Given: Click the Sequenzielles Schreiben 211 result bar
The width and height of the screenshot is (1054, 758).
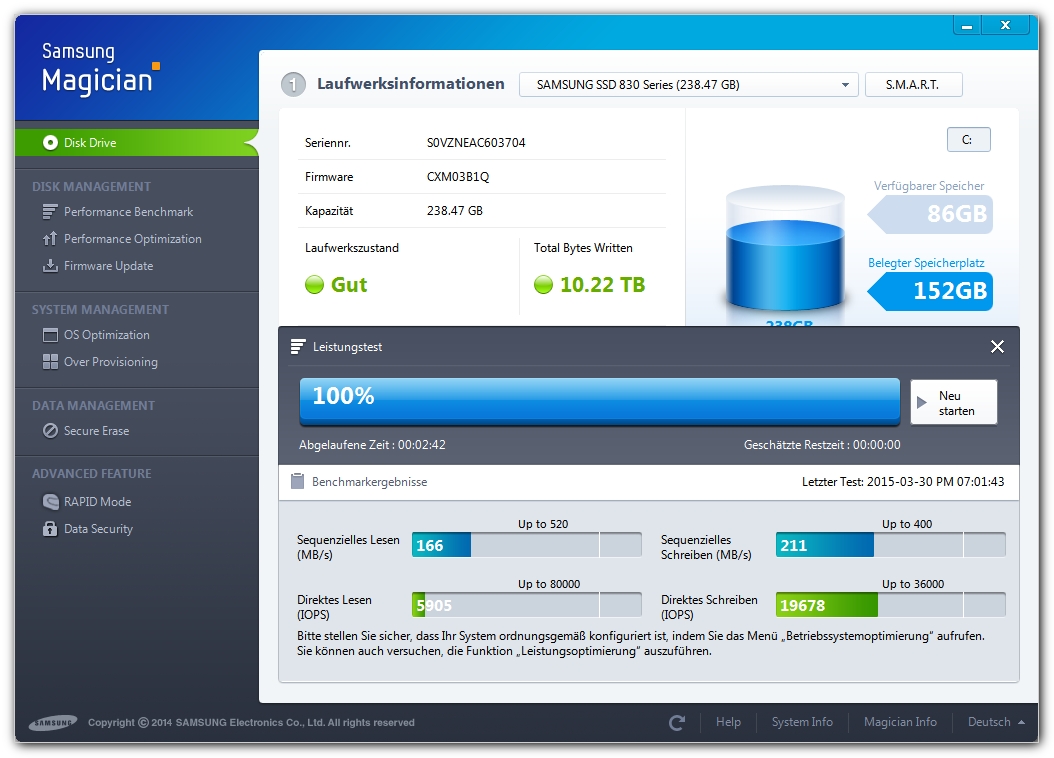Looking at the screenshot, I should coord(890,545).
